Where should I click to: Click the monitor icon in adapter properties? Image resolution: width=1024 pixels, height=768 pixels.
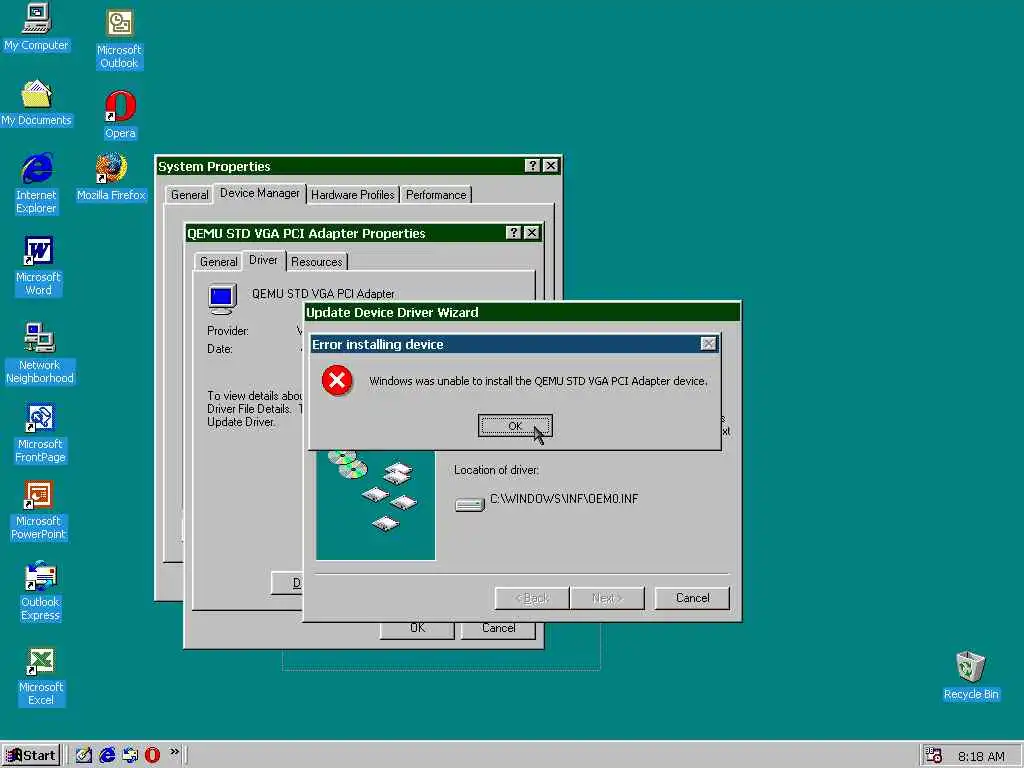222,299
